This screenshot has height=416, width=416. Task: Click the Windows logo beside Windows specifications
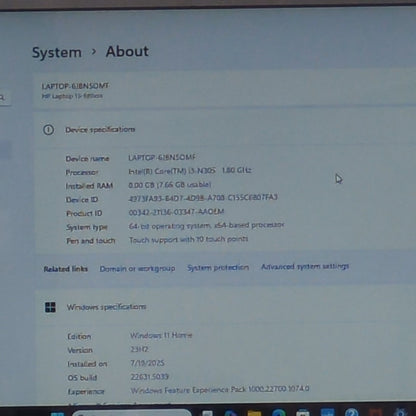(50, 307)
